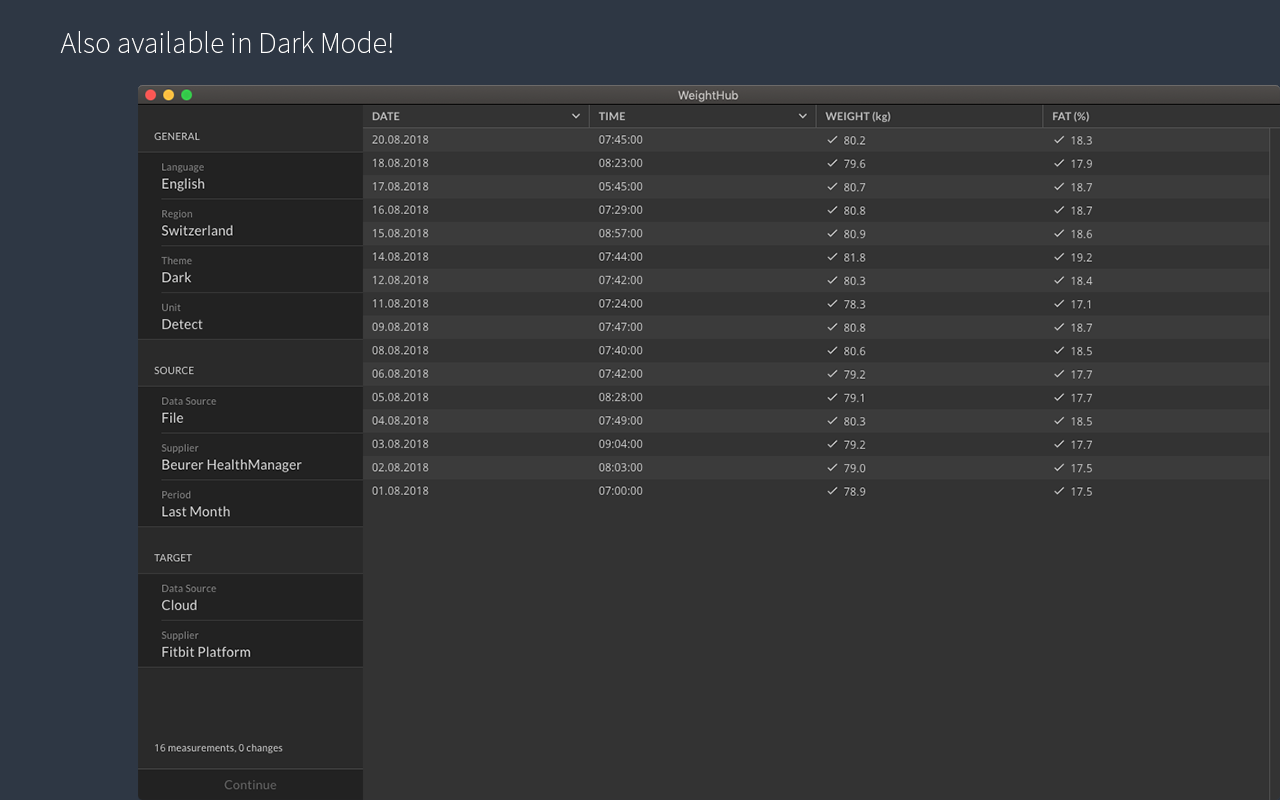This screenshot has height=800, width=1280.
Task: Click time cell 07:44:00
Action: coord(621,257)
